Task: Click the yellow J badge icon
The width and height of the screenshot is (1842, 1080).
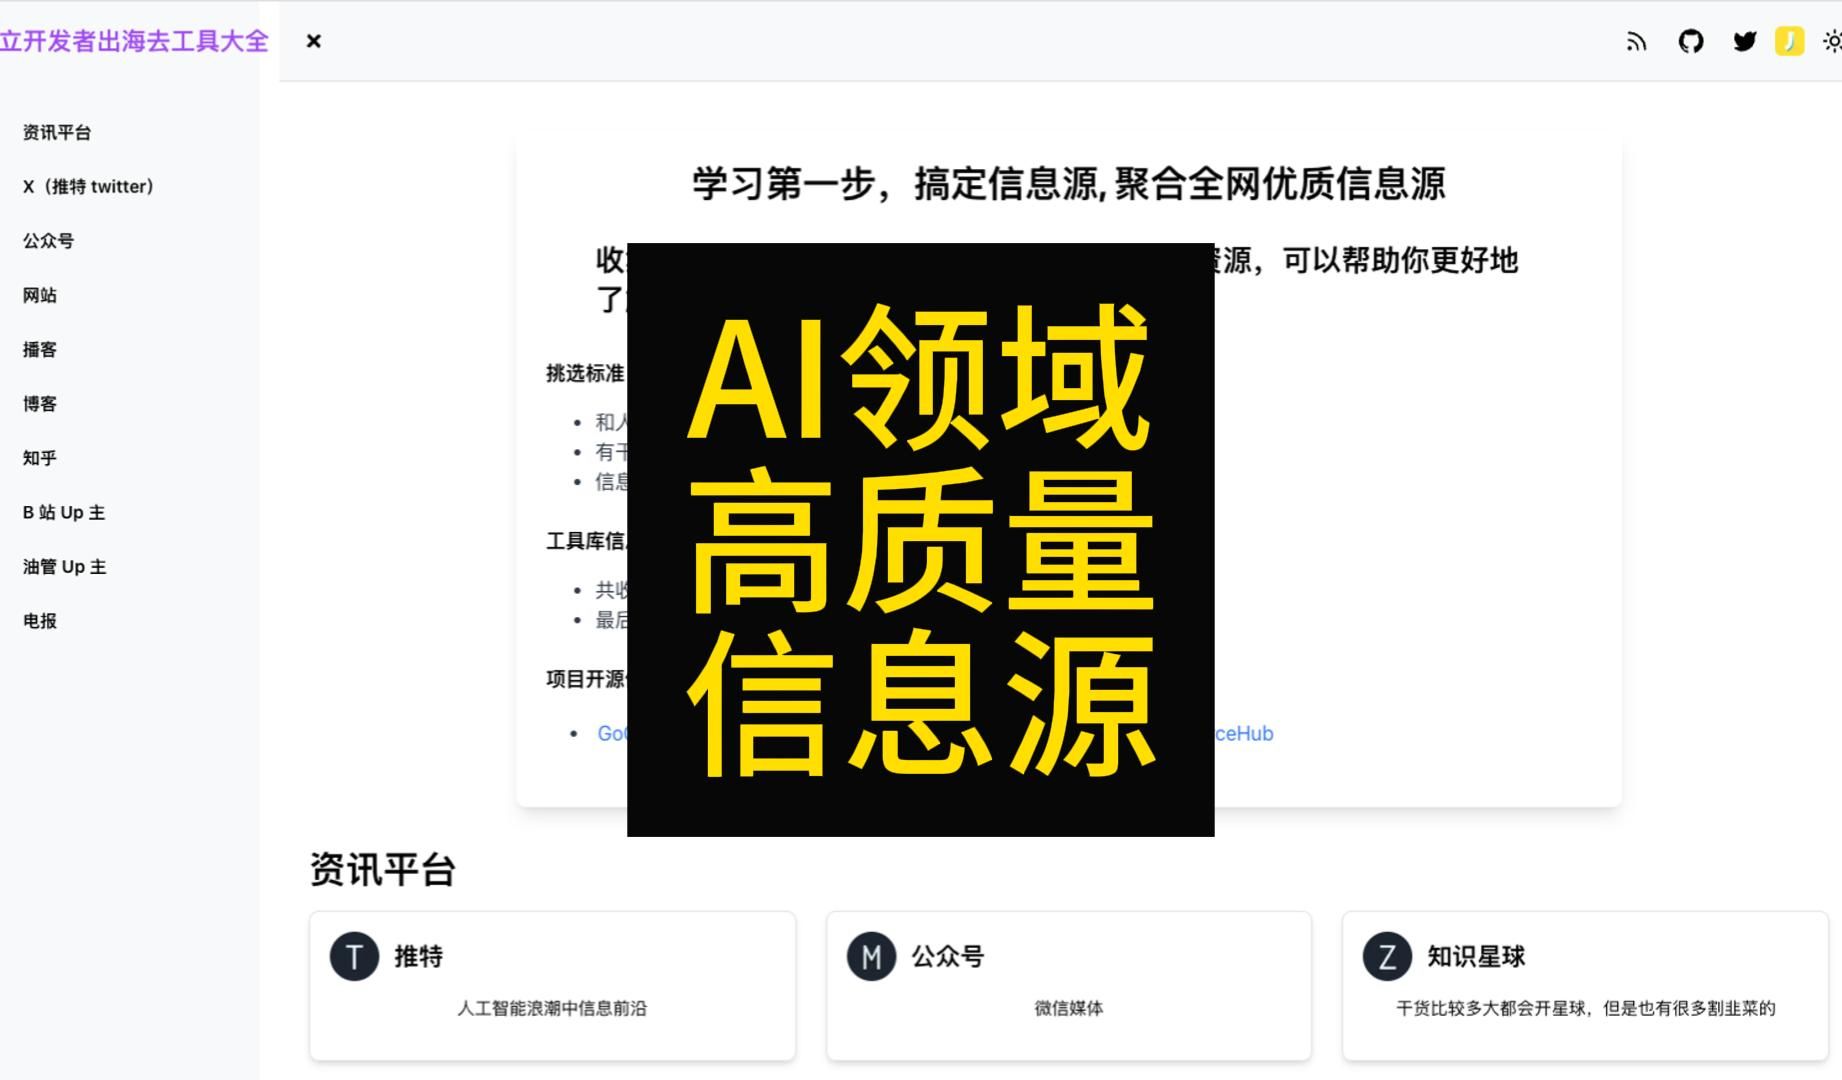Action: click(1789, 41)
